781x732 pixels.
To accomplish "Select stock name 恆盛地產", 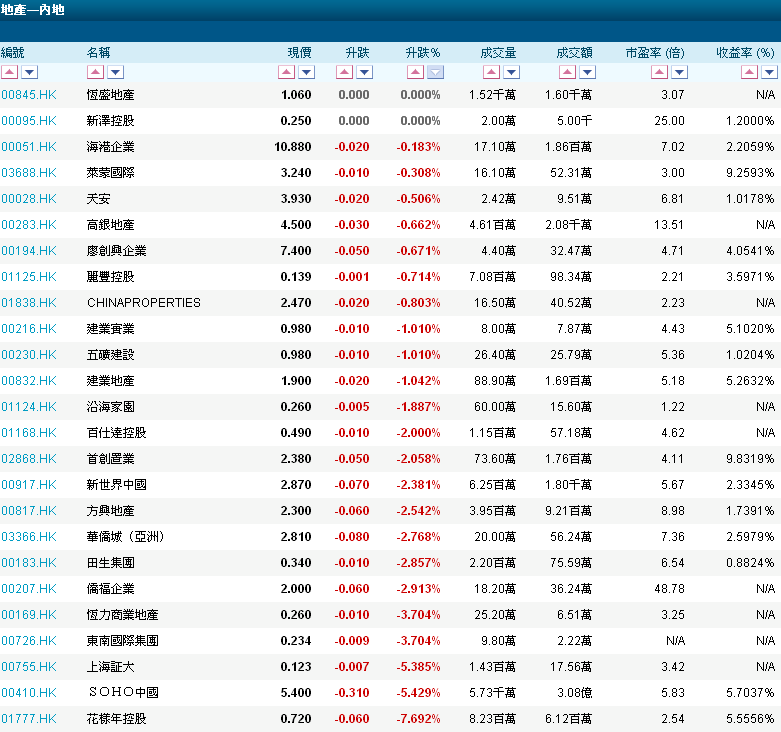I will pyautogui.click(x=111, y=95).
